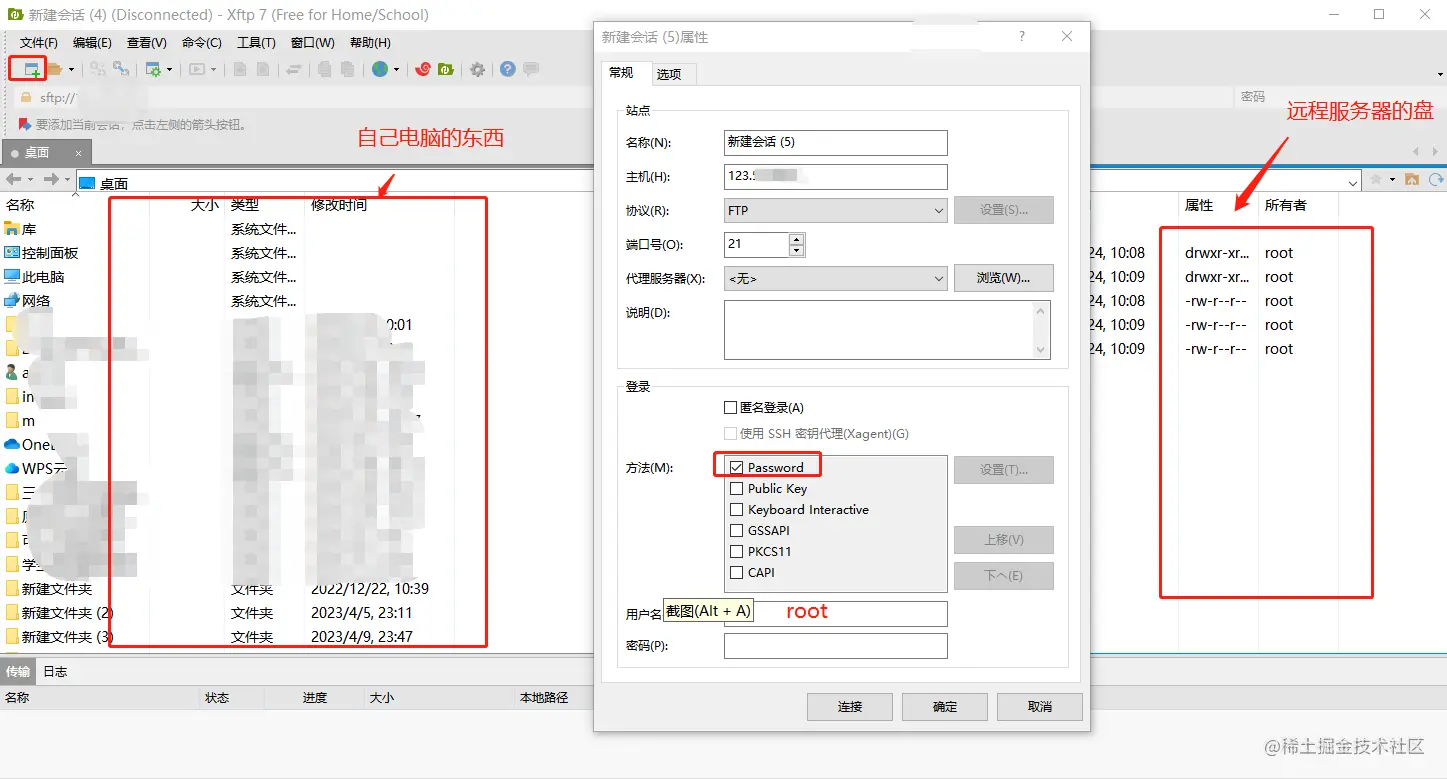
Task: Click the blue help question icon
Action: pyautogui.click(x=508, y=69)
